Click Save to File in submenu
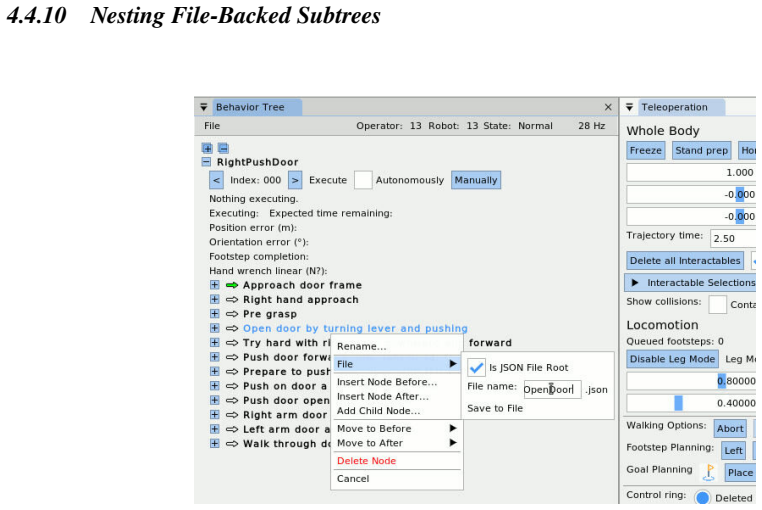Viewport: 762px width, 510px height. (495, 408)
